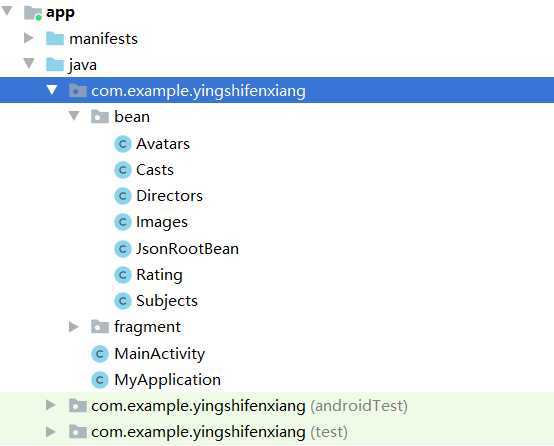This screenshot has height=446, width=554.
Task: Click the Casts class icon
Action: point(123,170)
